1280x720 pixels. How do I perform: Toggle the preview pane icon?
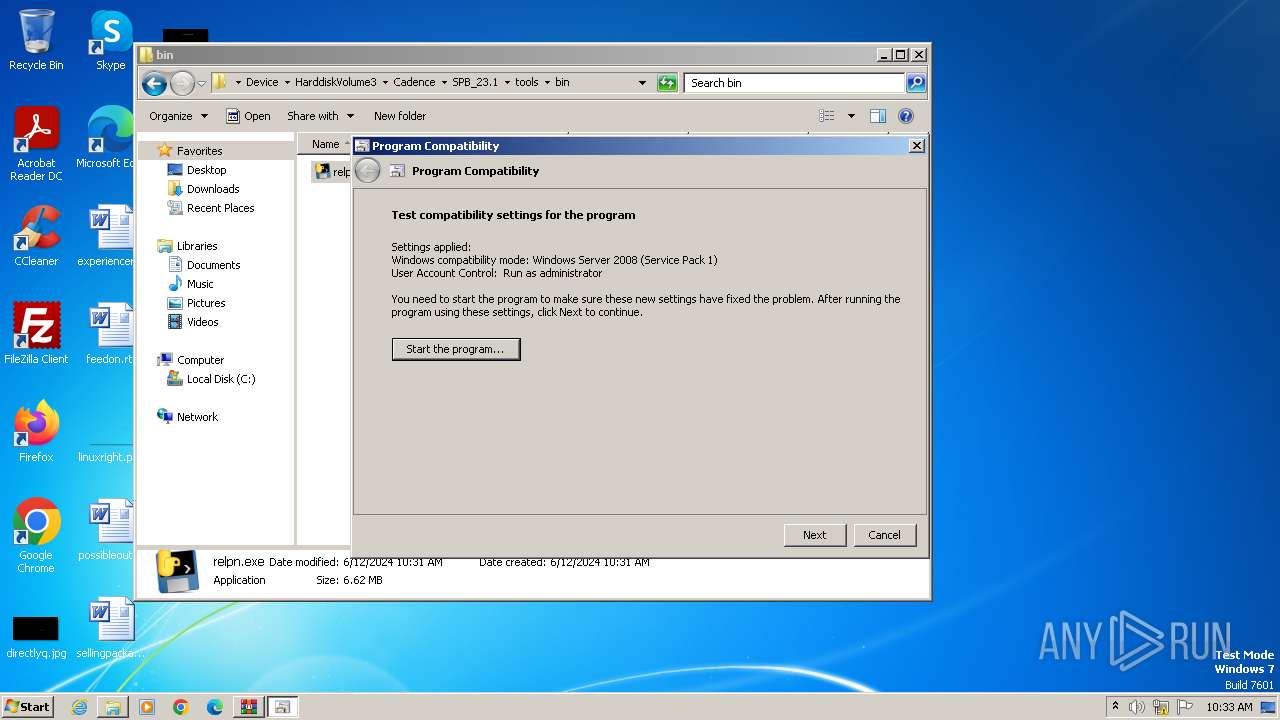coord(878,116)
